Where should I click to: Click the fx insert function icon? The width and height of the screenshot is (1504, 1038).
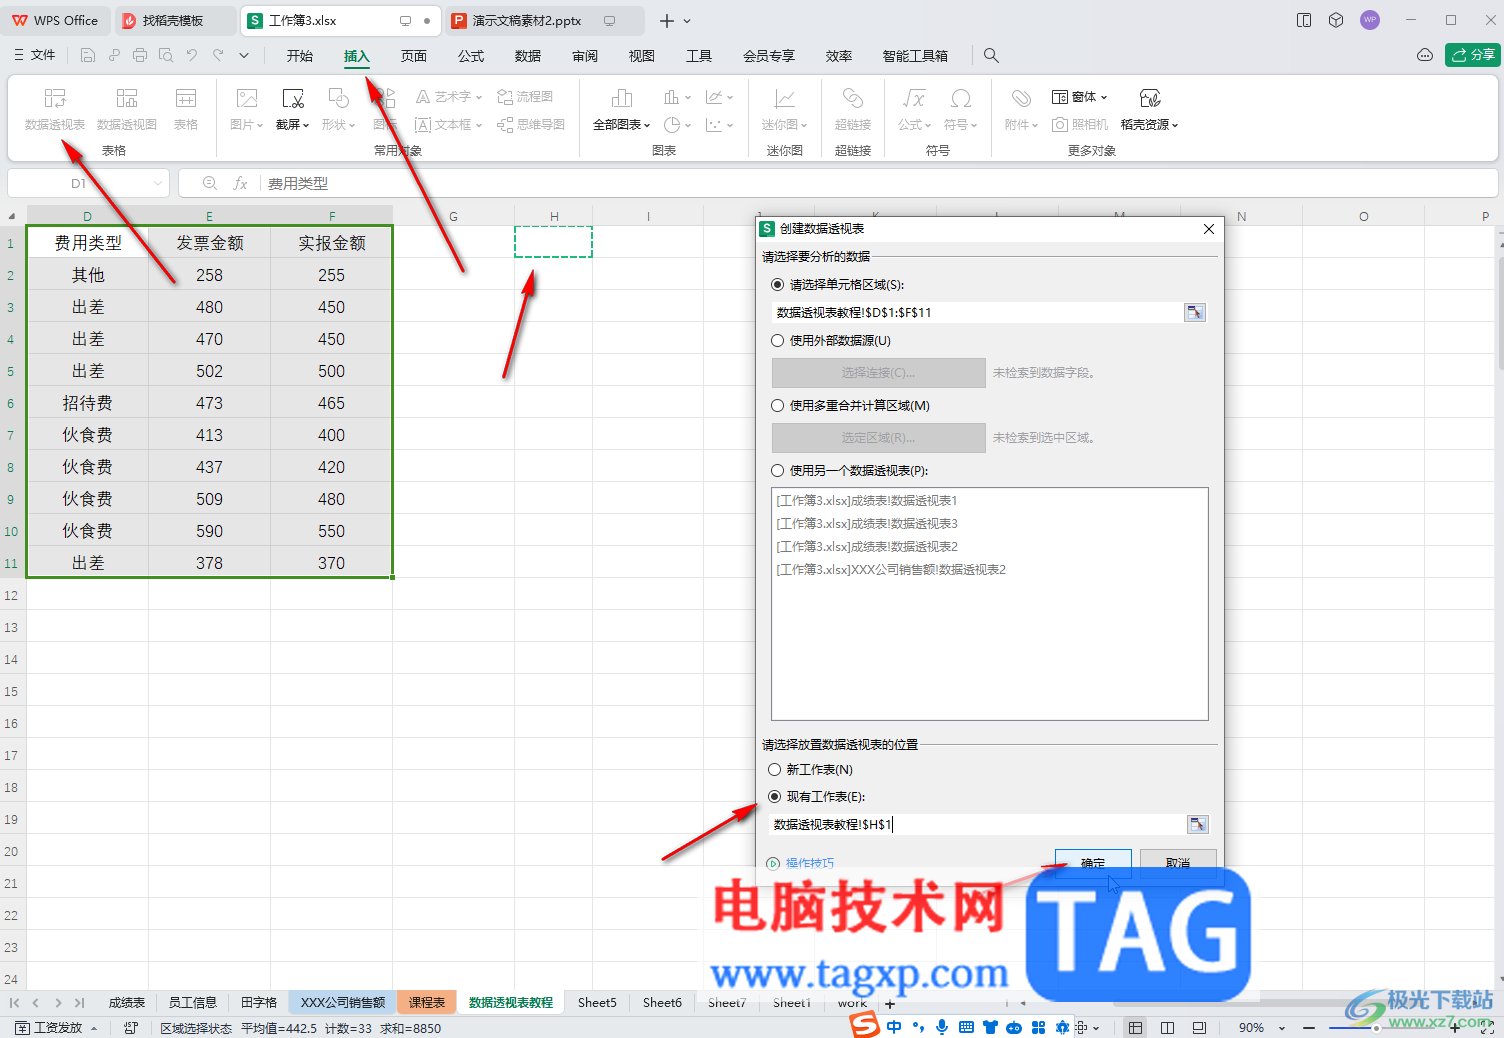pos(240,184)
